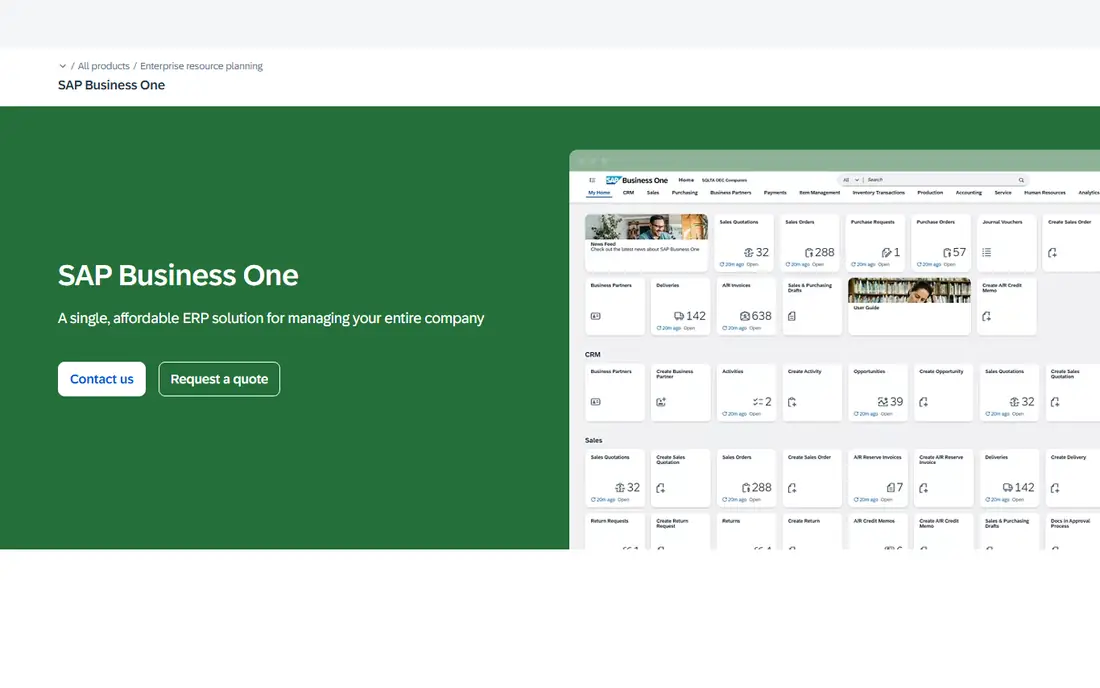Open the Business Partners tab
The width and height of the screenshot is (1100, 688).
tap(730, 192)
